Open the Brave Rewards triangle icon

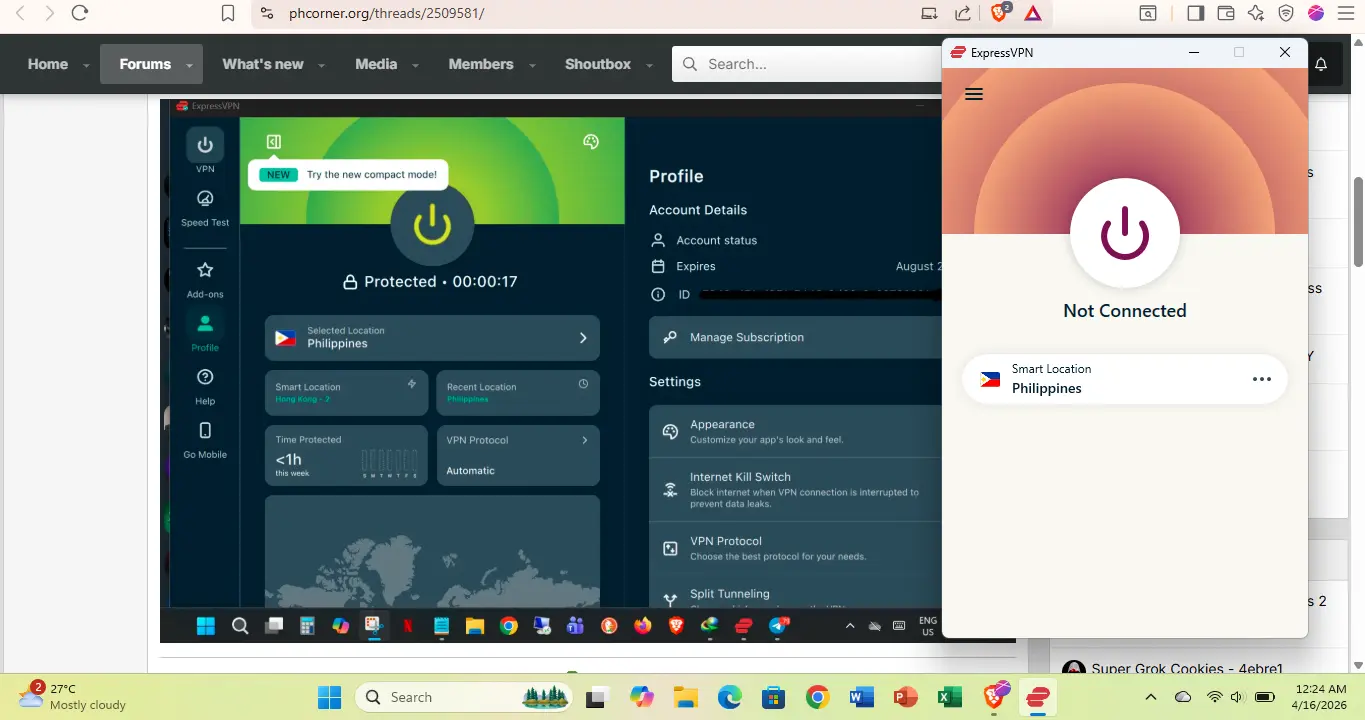click(1033, 14)
